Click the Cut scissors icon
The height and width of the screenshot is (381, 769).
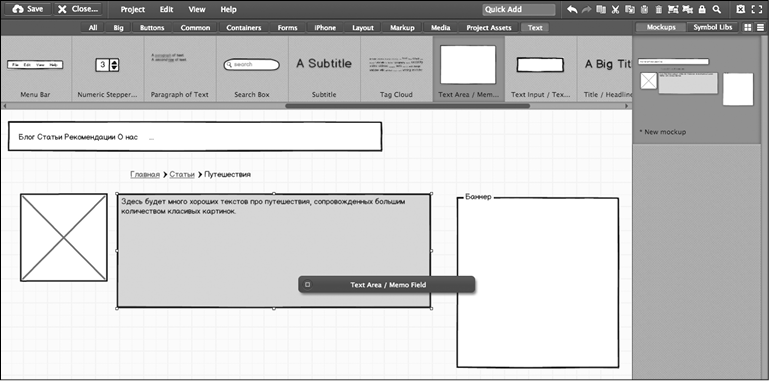pyautogui.click(x=616, y=9)
